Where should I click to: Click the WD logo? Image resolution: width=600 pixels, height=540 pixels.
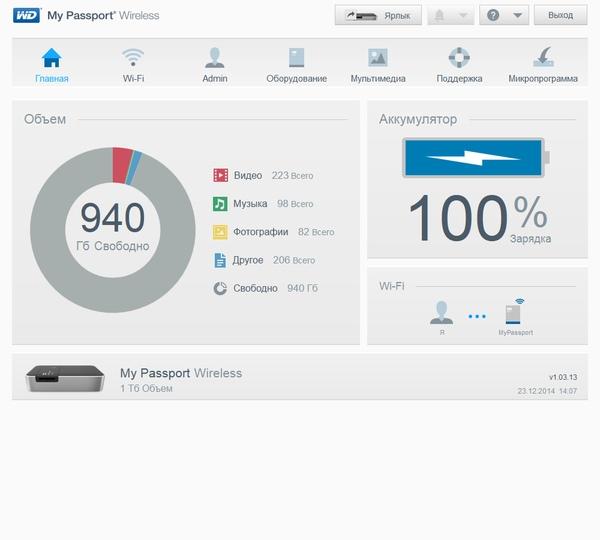26,15
